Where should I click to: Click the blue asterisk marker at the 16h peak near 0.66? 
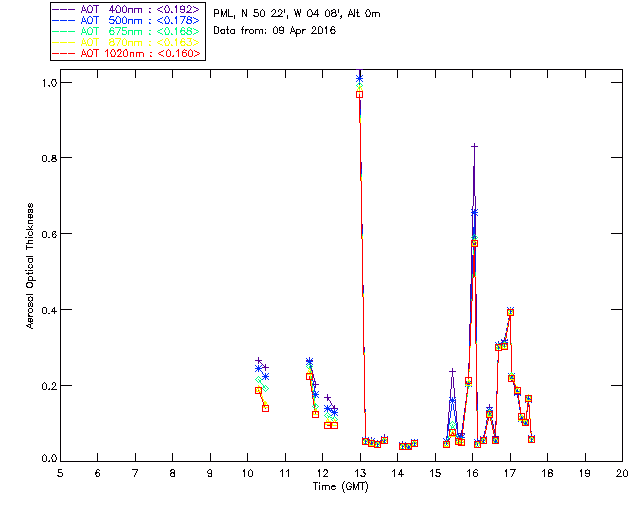[x=474, y=212]
